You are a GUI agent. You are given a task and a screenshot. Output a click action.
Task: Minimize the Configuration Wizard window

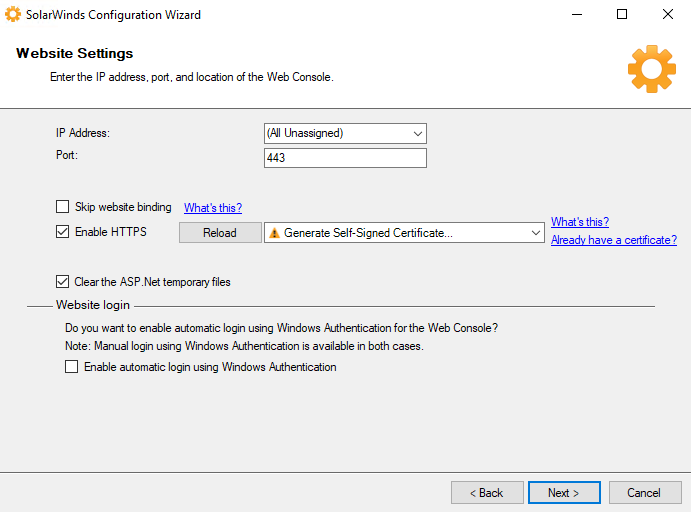tap(577, 15)
